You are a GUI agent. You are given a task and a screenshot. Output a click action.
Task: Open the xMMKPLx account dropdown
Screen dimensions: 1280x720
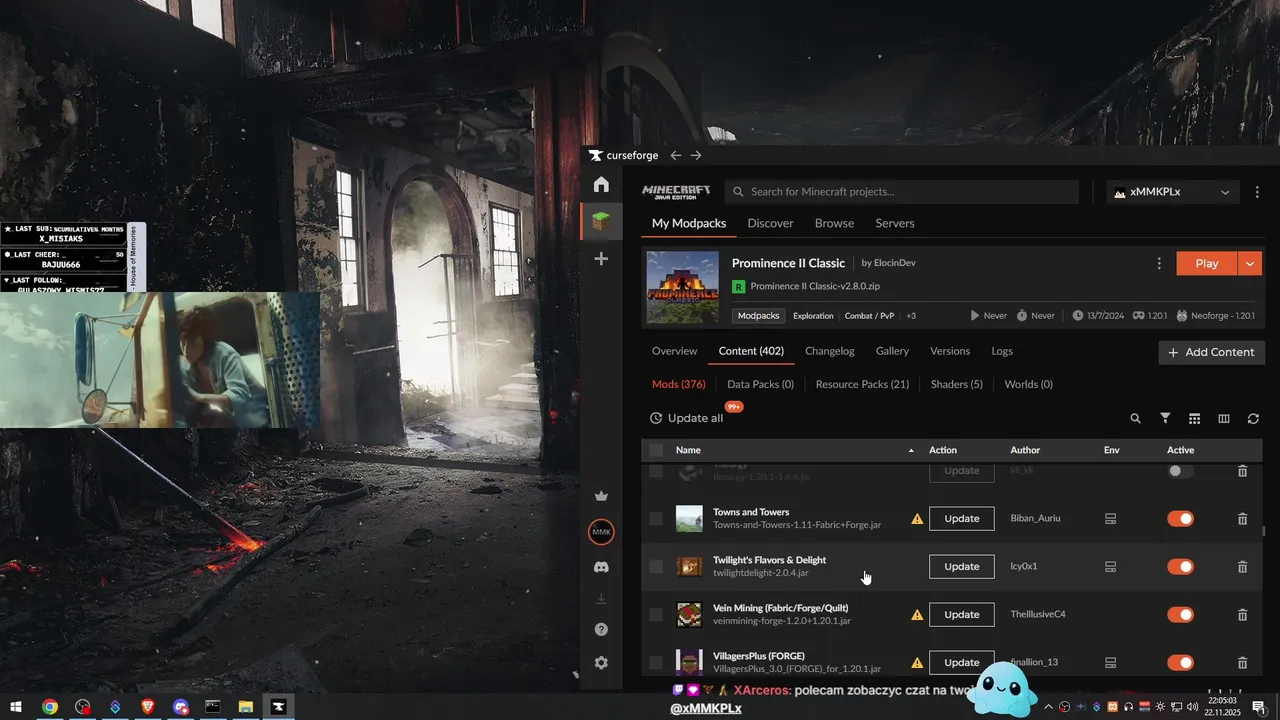tap(1173, 192)
